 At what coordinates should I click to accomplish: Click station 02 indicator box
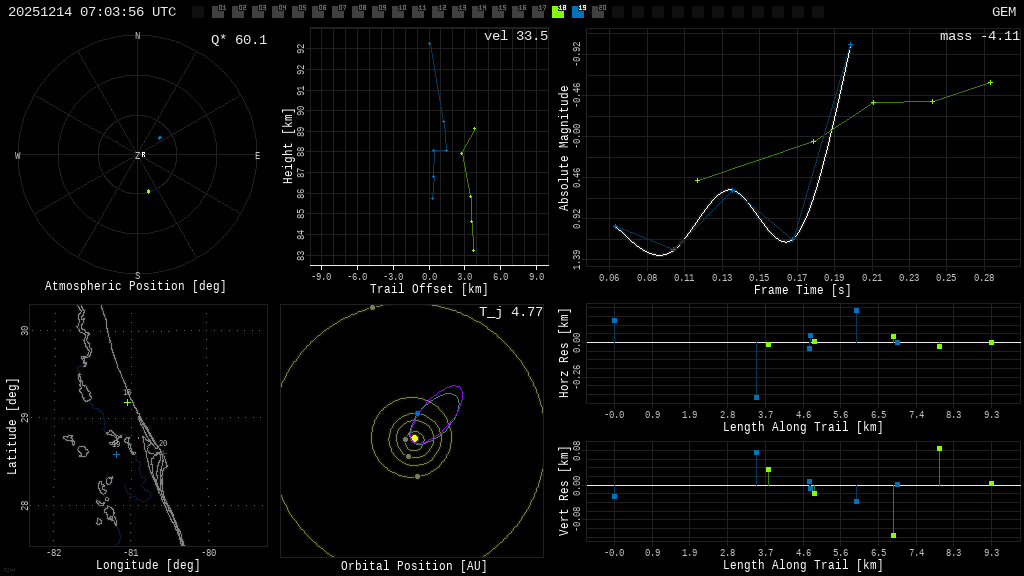point(238,12)
